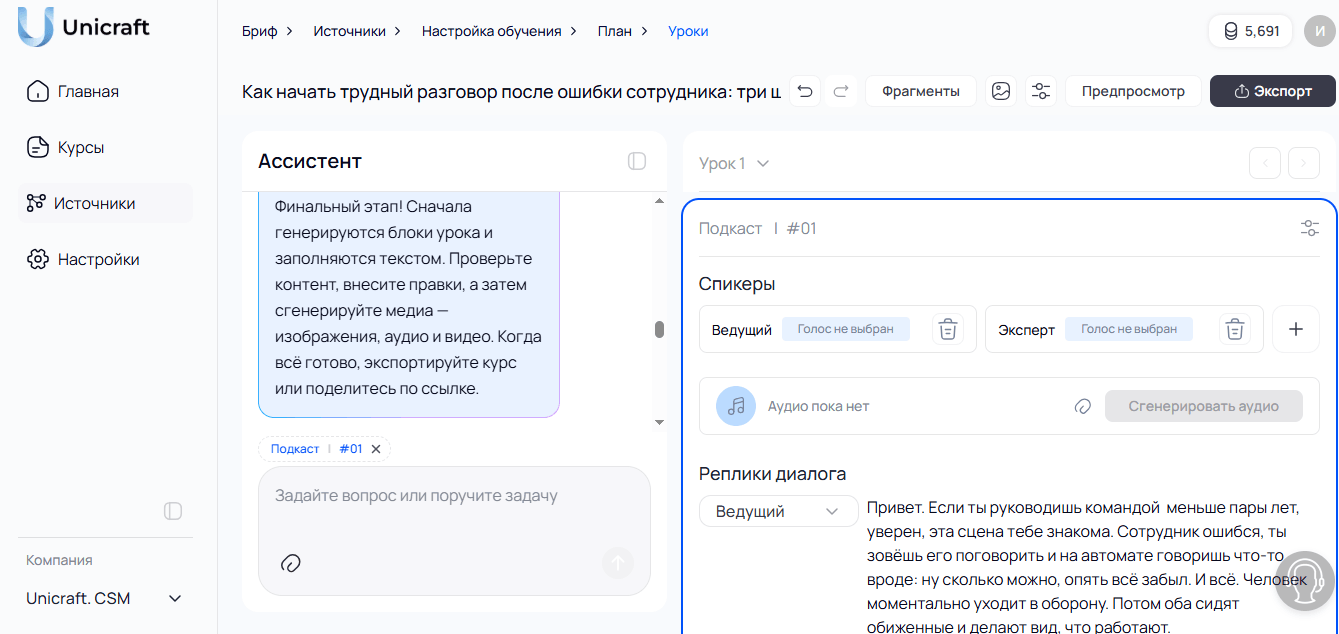1339x634 pixels.
Task: Click the image generation icon
Action: (x=1001, y=91)
